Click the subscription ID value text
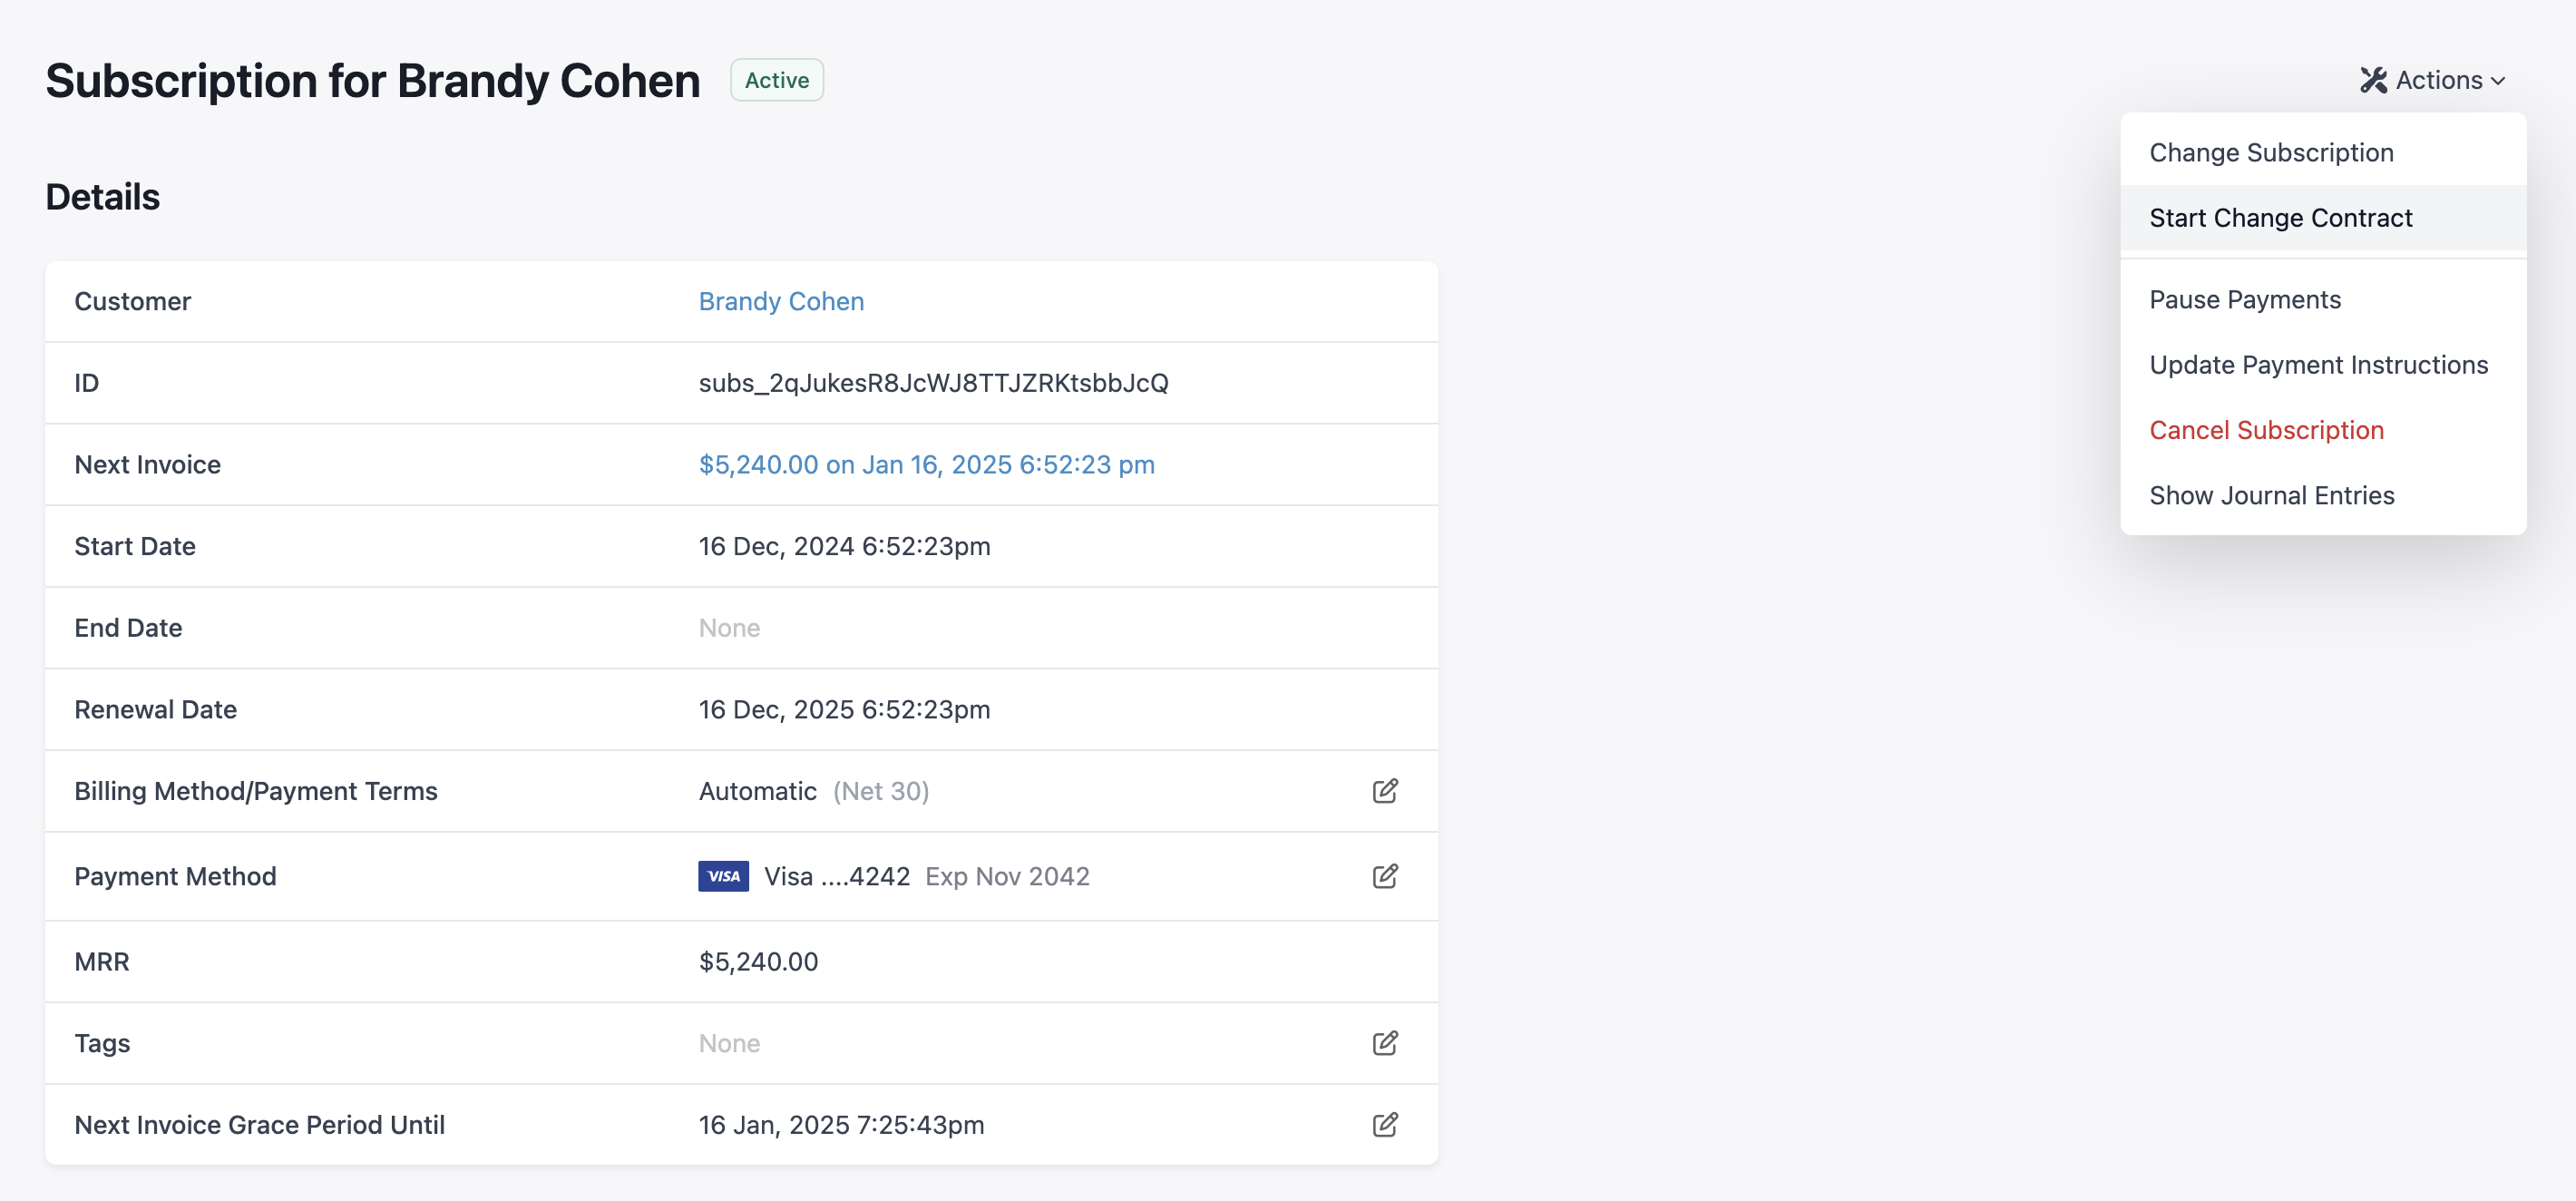2576x1201 pixels. pos(933,383)
